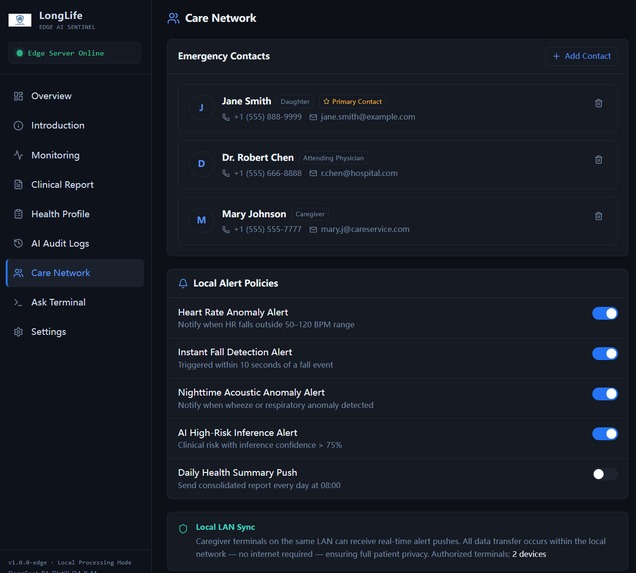The height and width of the screenshot is (573, 636).
Task: Go to Introduction in sidebar
Action: pos(75,126)
